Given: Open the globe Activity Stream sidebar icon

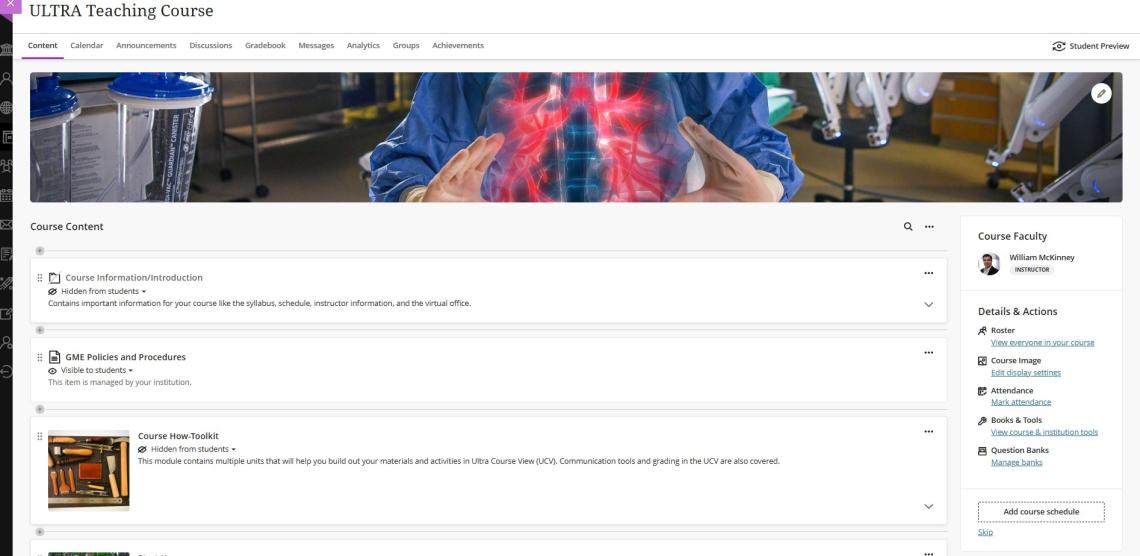Looking at the screenshot, I should (x=7, y=108).
